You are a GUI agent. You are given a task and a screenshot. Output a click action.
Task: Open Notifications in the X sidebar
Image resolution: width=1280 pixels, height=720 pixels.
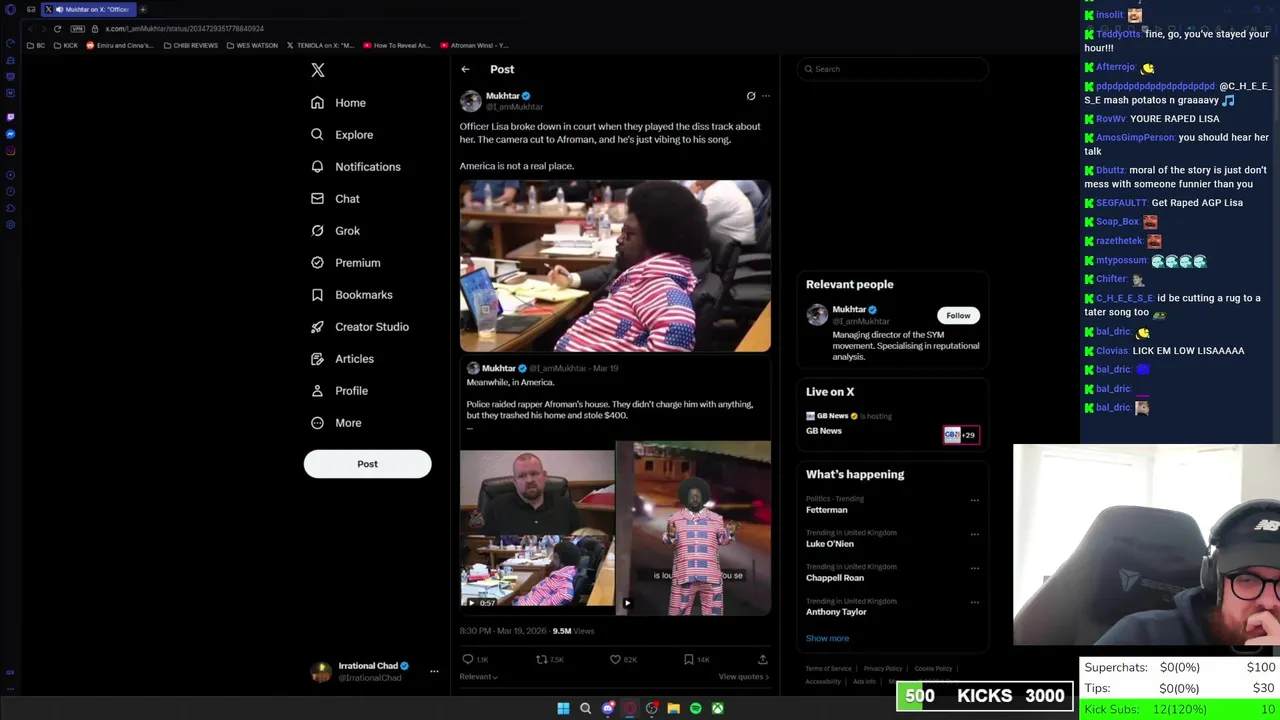(x=355, y=167)
